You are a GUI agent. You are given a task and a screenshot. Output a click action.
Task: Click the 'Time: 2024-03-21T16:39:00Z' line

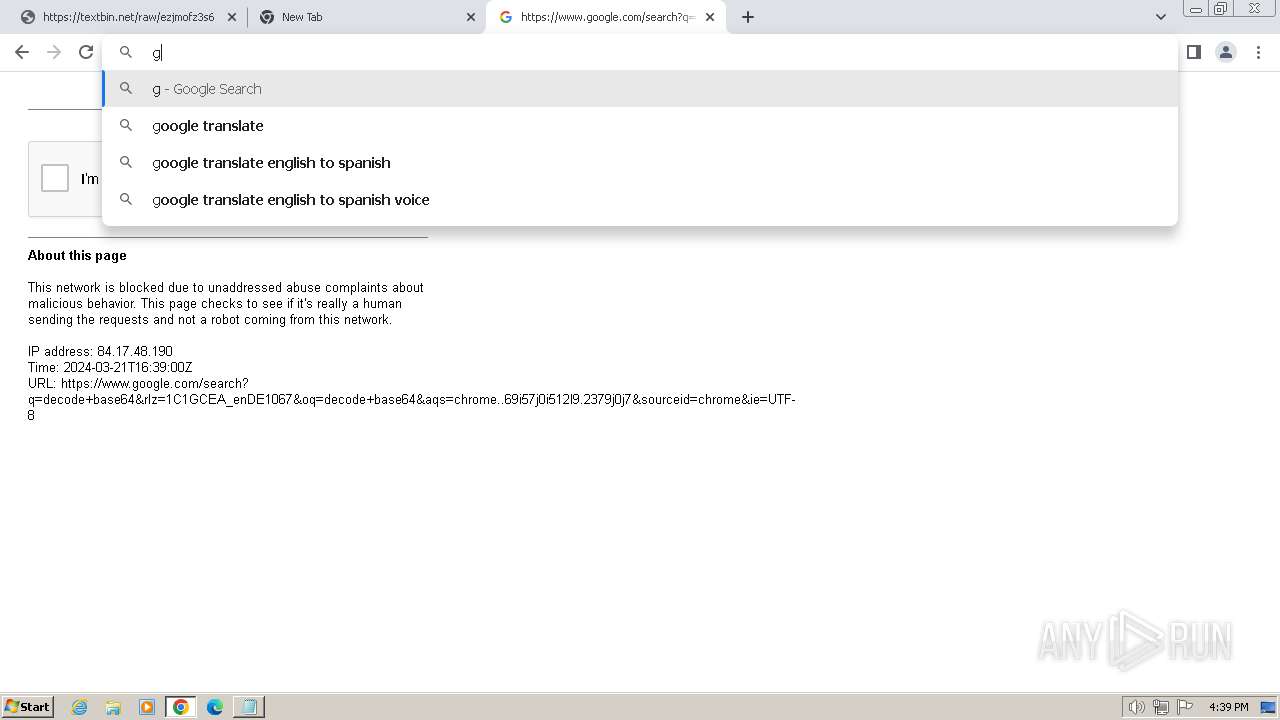[110, 368]
